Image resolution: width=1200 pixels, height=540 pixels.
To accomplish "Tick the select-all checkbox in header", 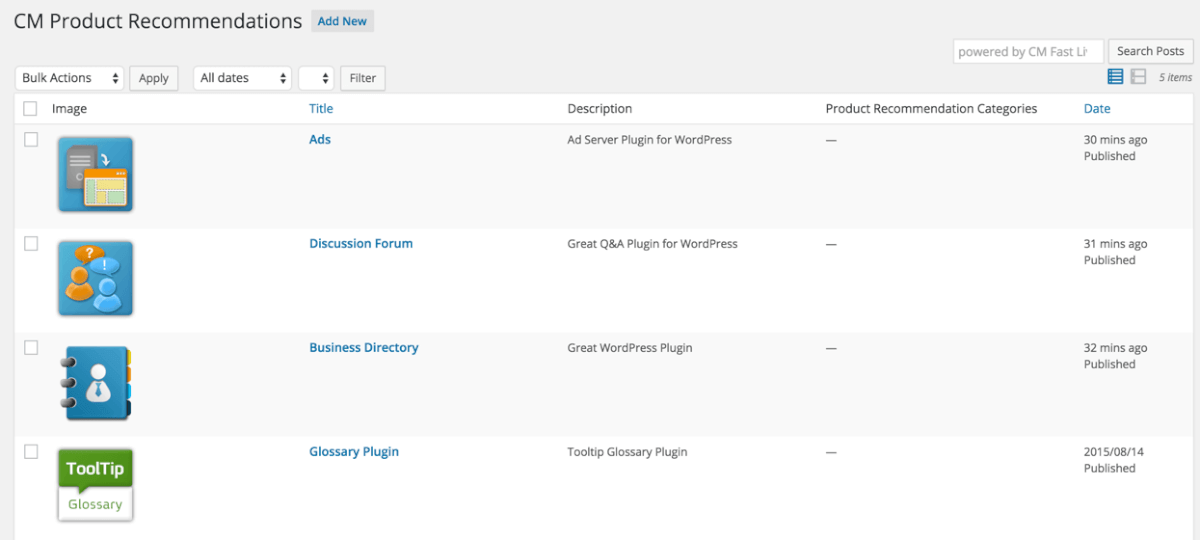I will coord(30,109).
